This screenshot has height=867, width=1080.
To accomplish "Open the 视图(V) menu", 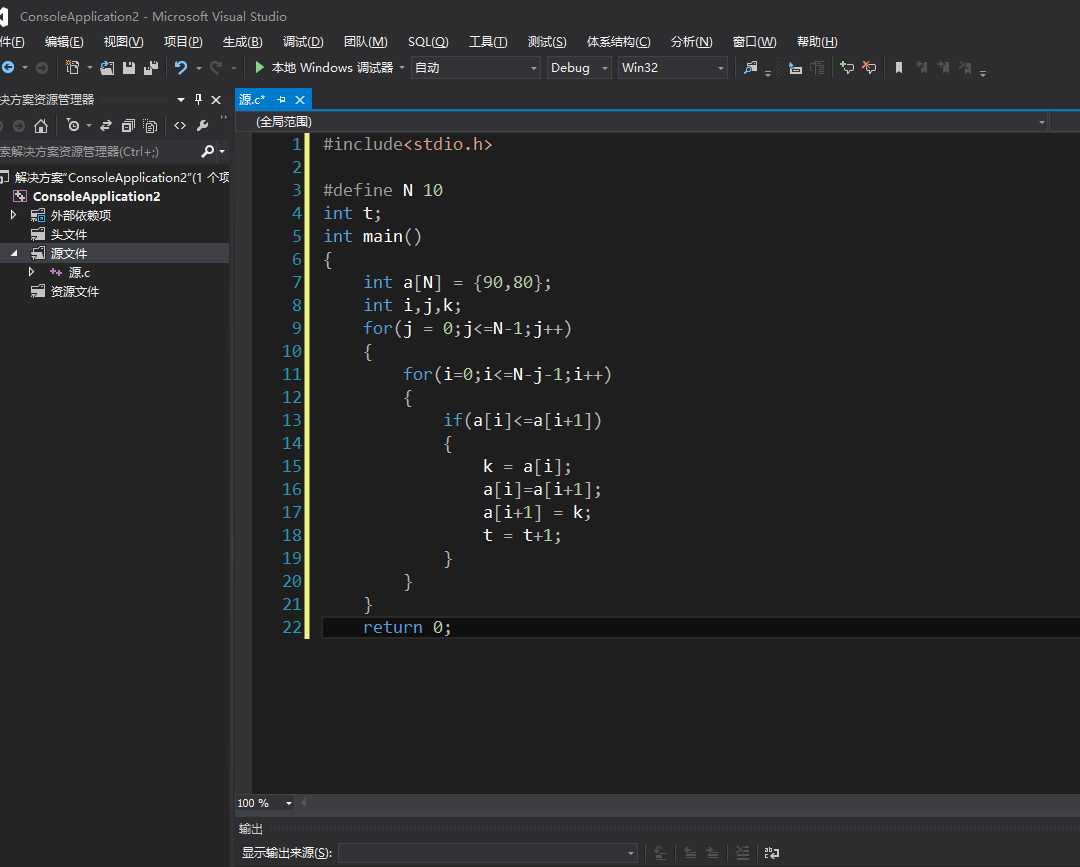I will 123,42.
